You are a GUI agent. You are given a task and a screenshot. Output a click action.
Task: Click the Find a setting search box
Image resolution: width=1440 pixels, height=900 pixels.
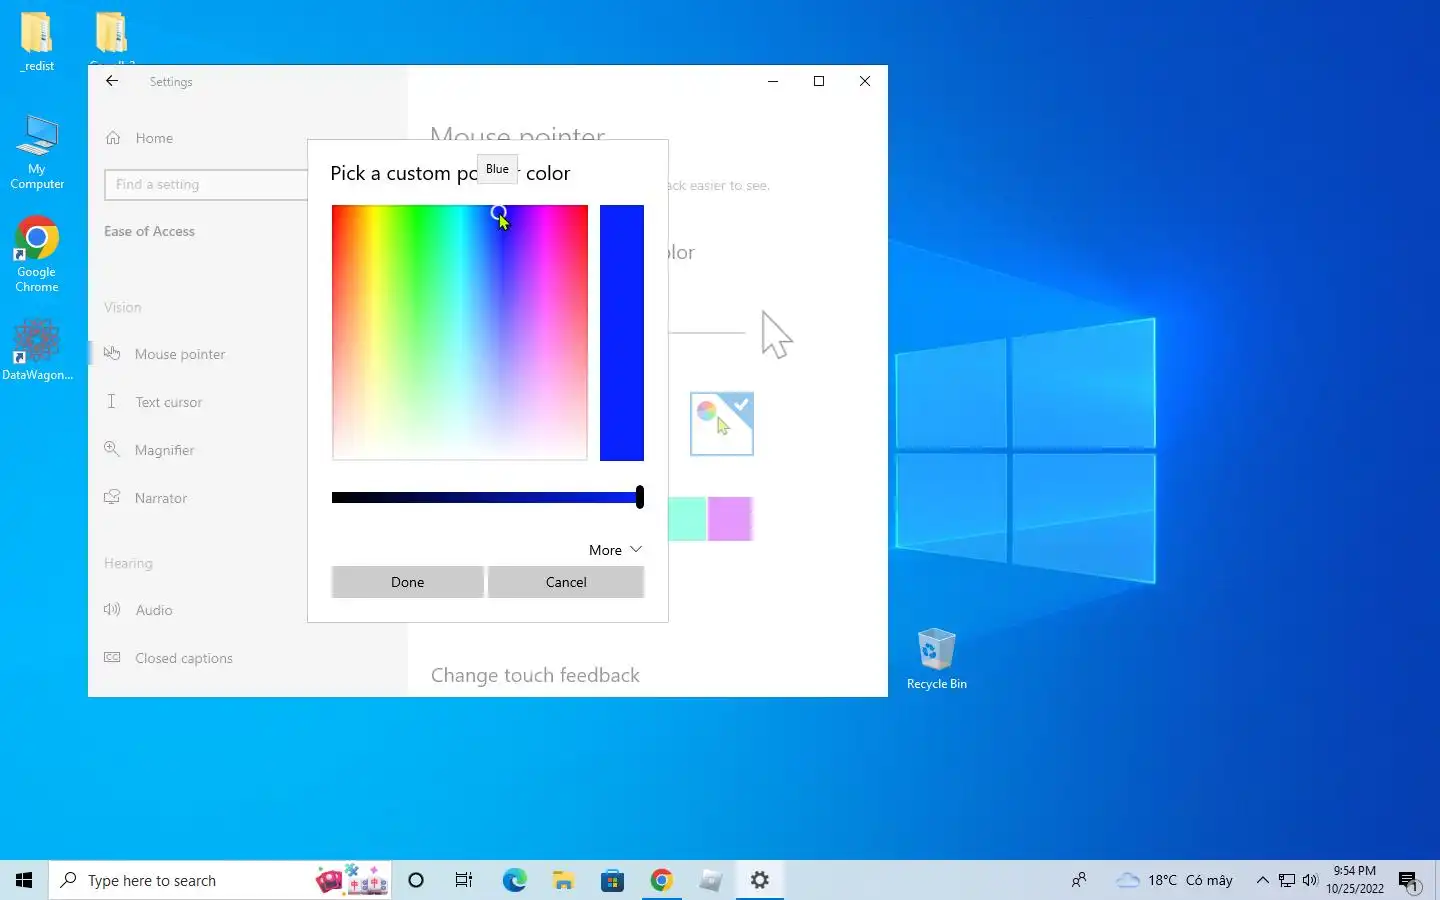pos(206,184)
